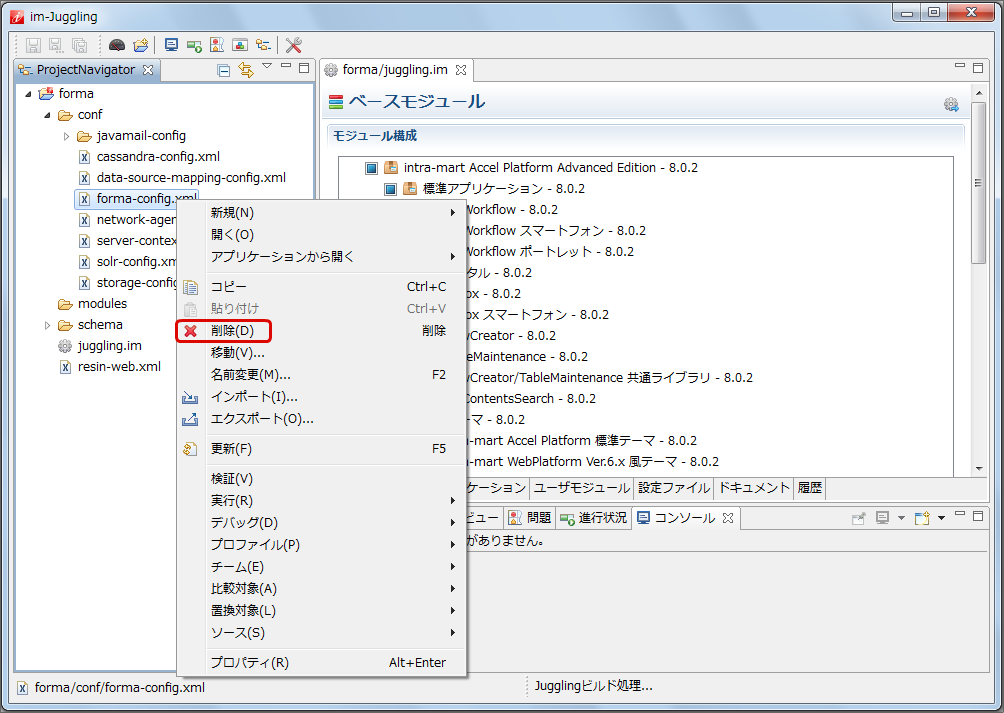Click the progress view toolbar icon

[194, 45]
